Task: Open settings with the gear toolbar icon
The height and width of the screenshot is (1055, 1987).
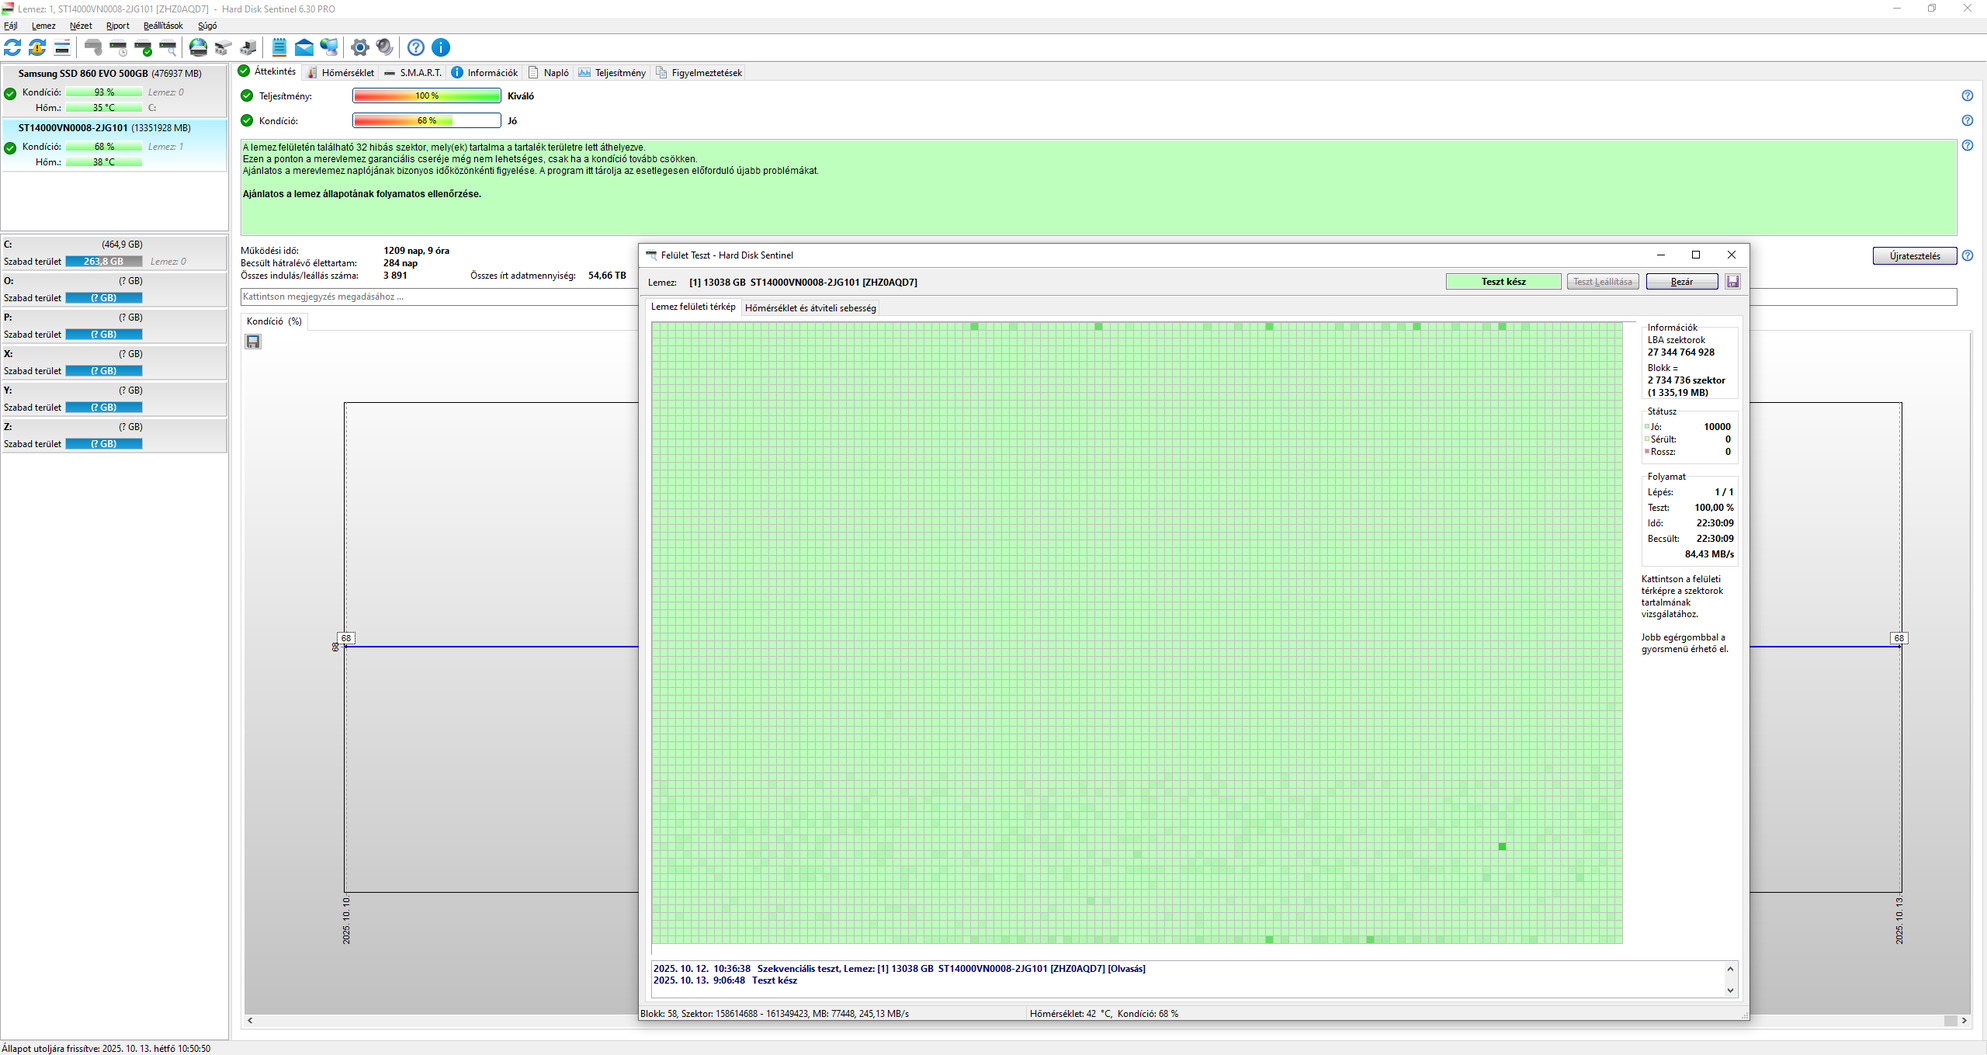Action: tap(360, 47)
